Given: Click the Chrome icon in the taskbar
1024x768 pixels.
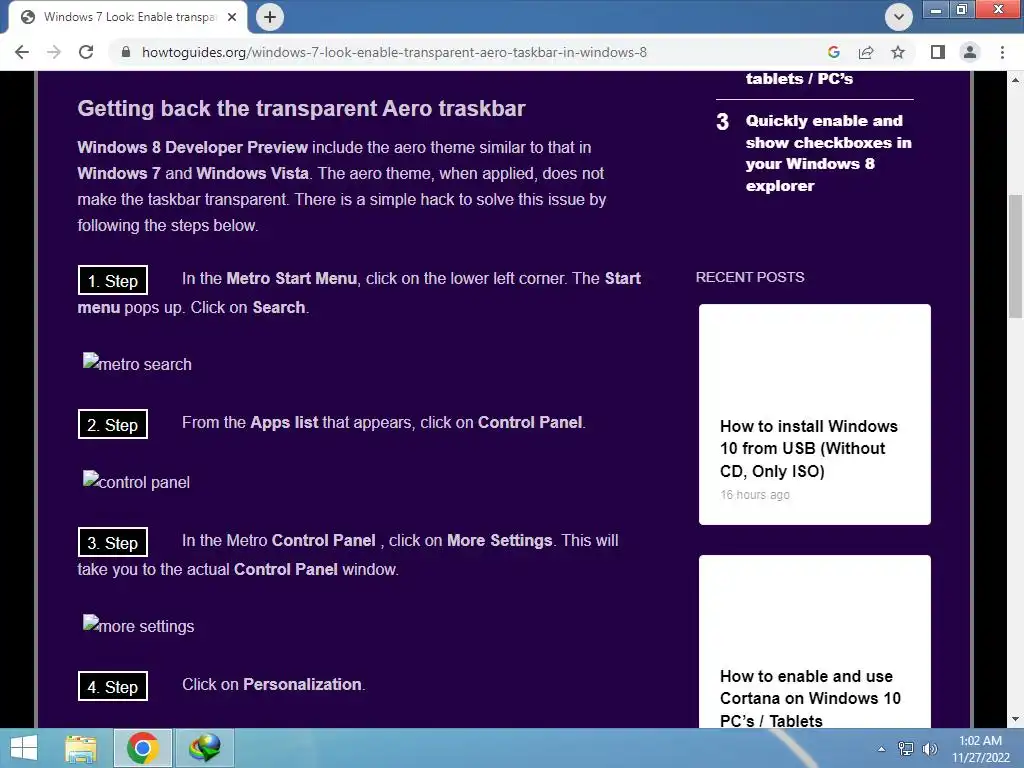Looking at the screenshot, I should pos(143,748).
